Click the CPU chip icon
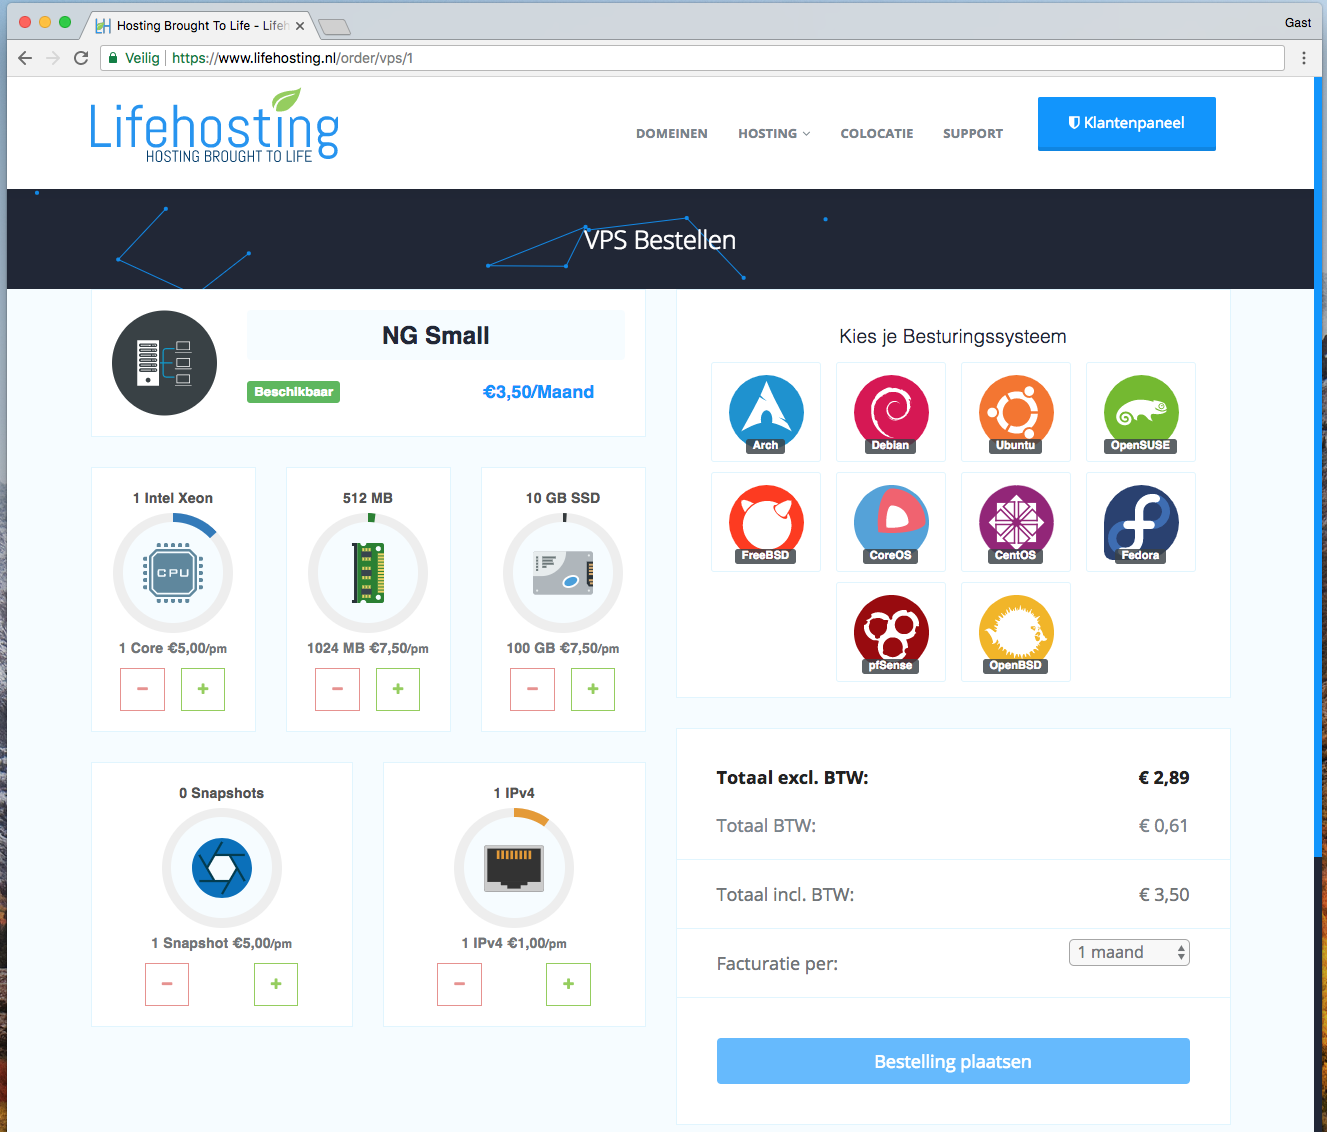This screenshot has width=1327, height=1132. tap(173, 573)
